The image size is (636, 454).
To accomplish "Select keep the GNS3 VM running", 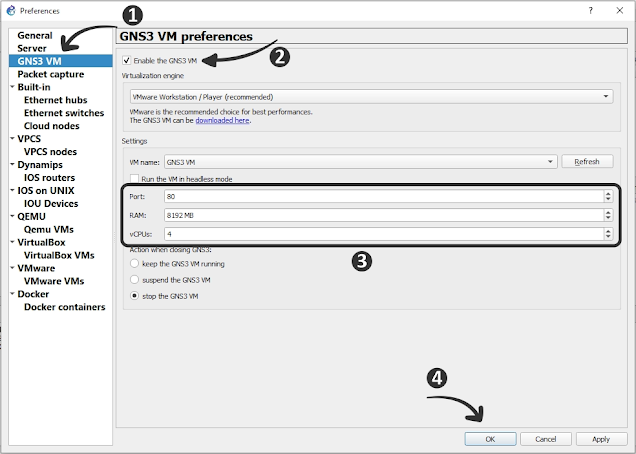I will [x=134, y=263].
